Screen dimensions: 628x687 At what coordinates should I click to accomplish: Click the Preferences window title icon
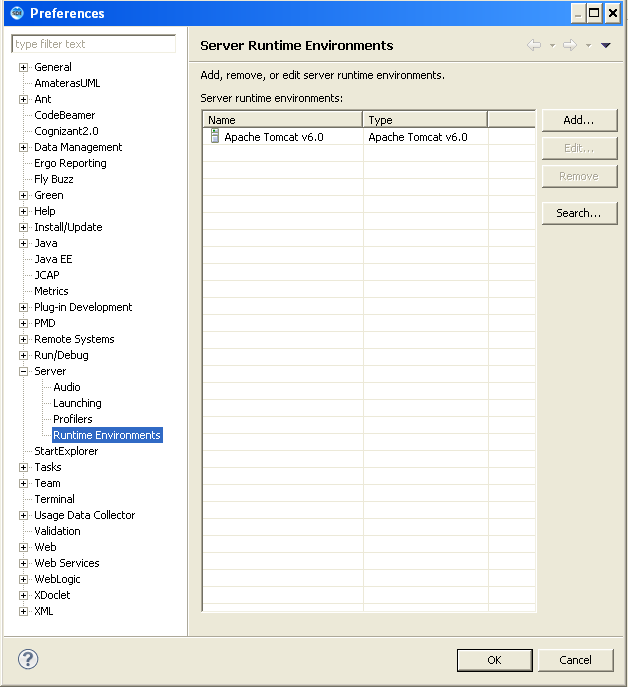pyautogui.click(x=17, y=13)
